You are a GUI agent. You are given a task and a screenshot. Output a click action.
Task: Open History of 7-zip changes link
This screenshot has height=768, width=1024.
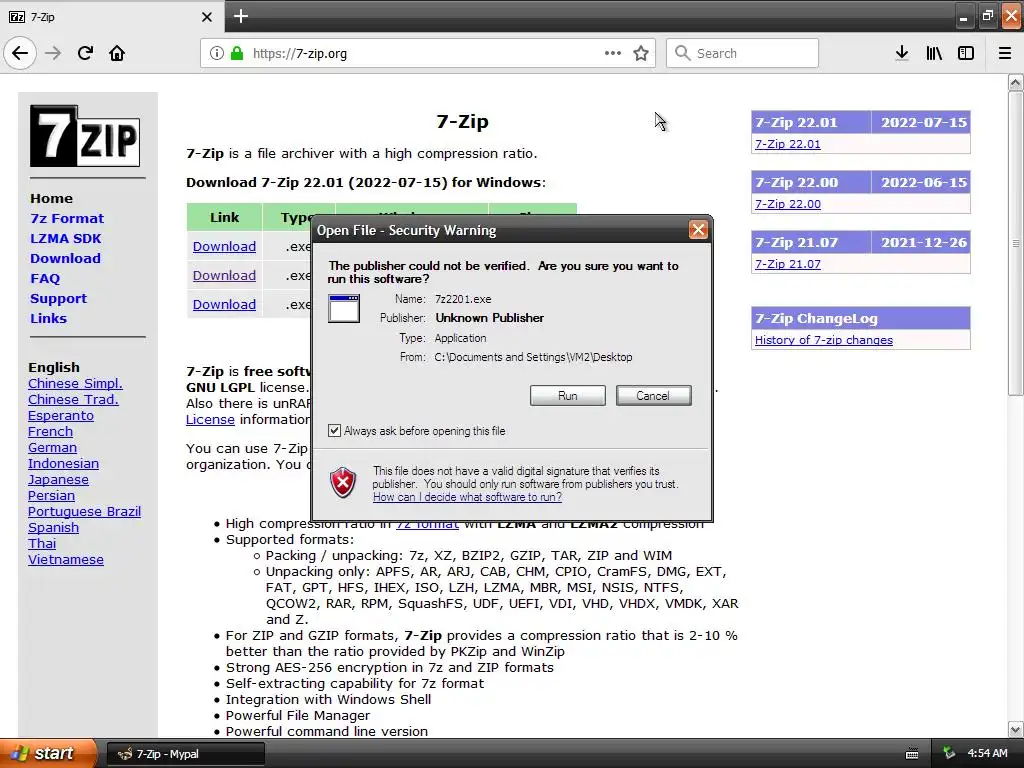click(824, 340)
